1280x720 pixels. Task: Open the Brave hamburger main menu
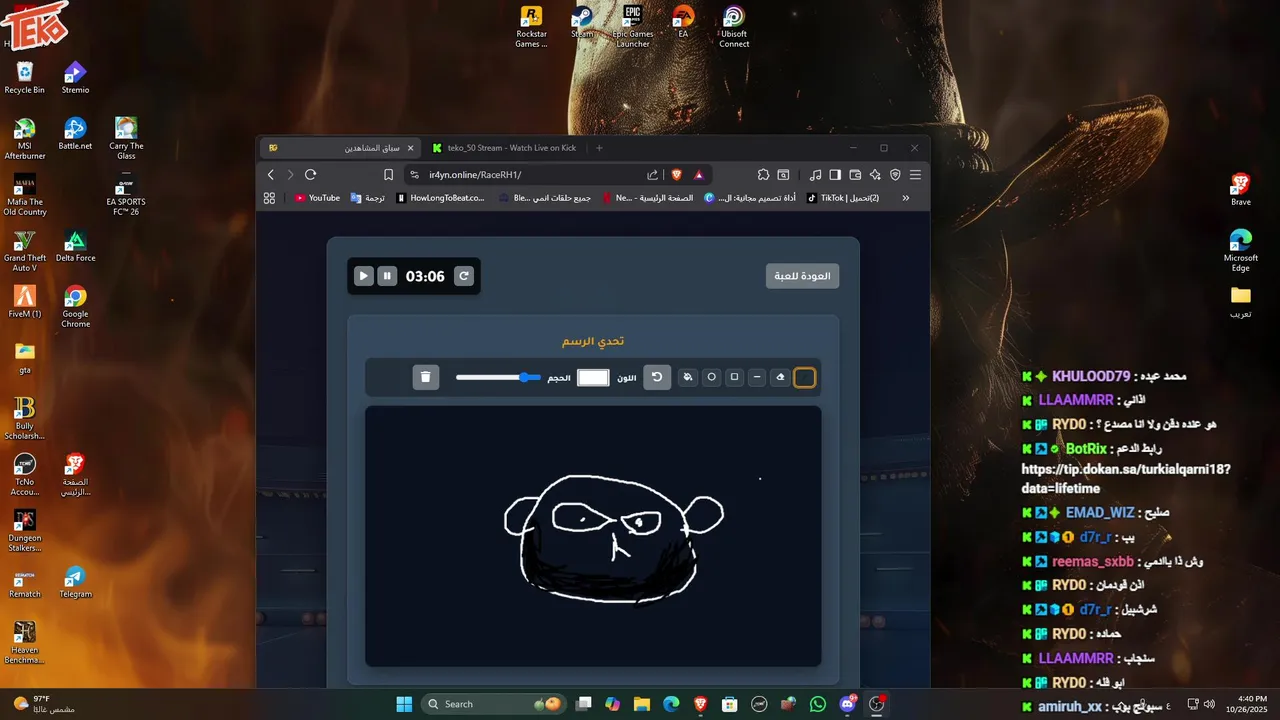point(915,174)
